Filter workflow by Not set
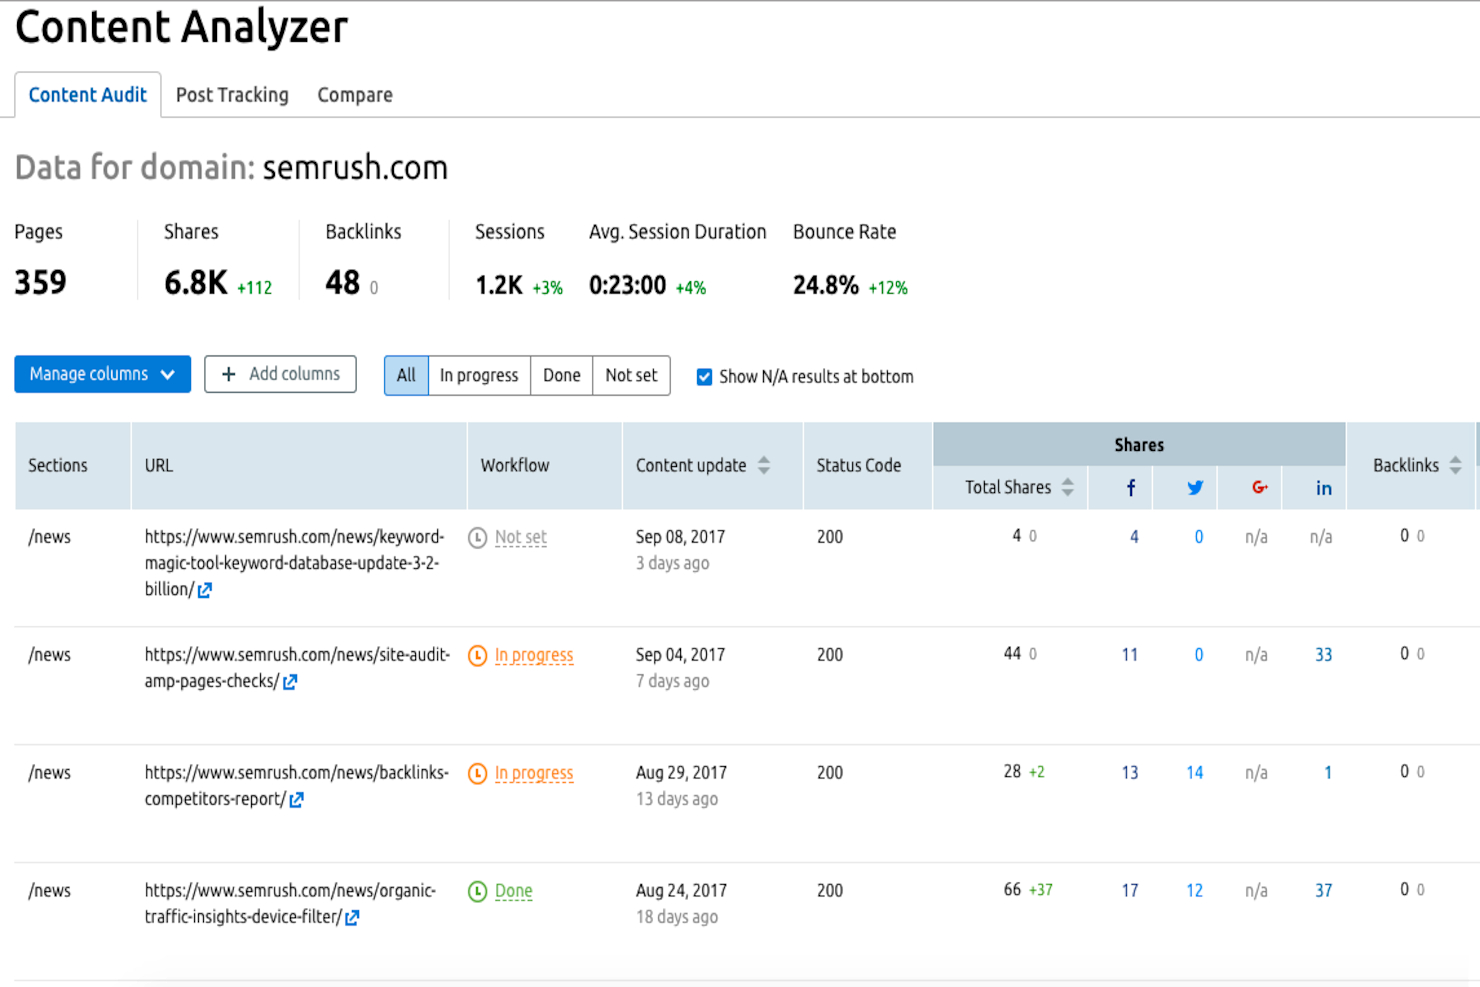 click(x=631, y=376)
